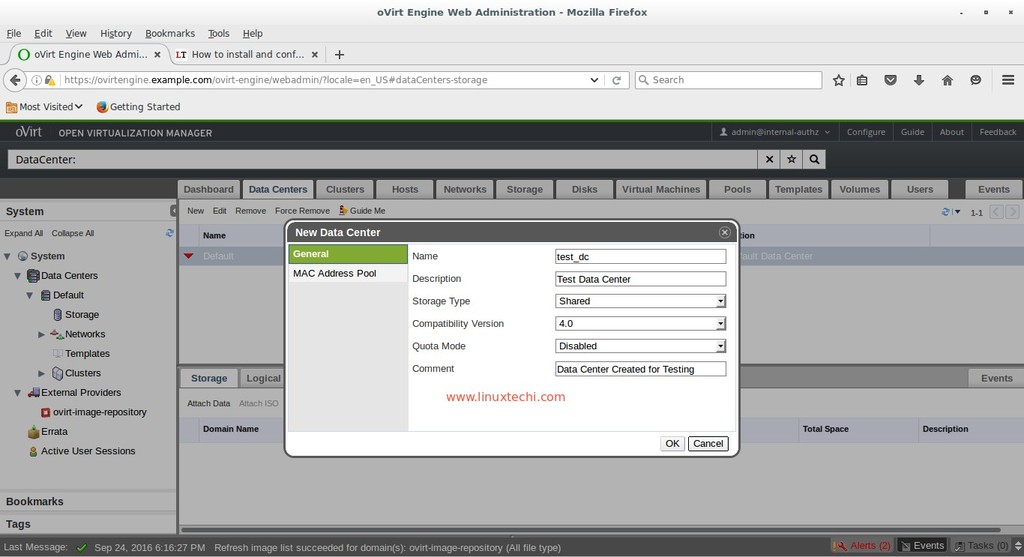1024x557 pixels.
Task: Open the Bookmarks menu
Action: point(170,33)
